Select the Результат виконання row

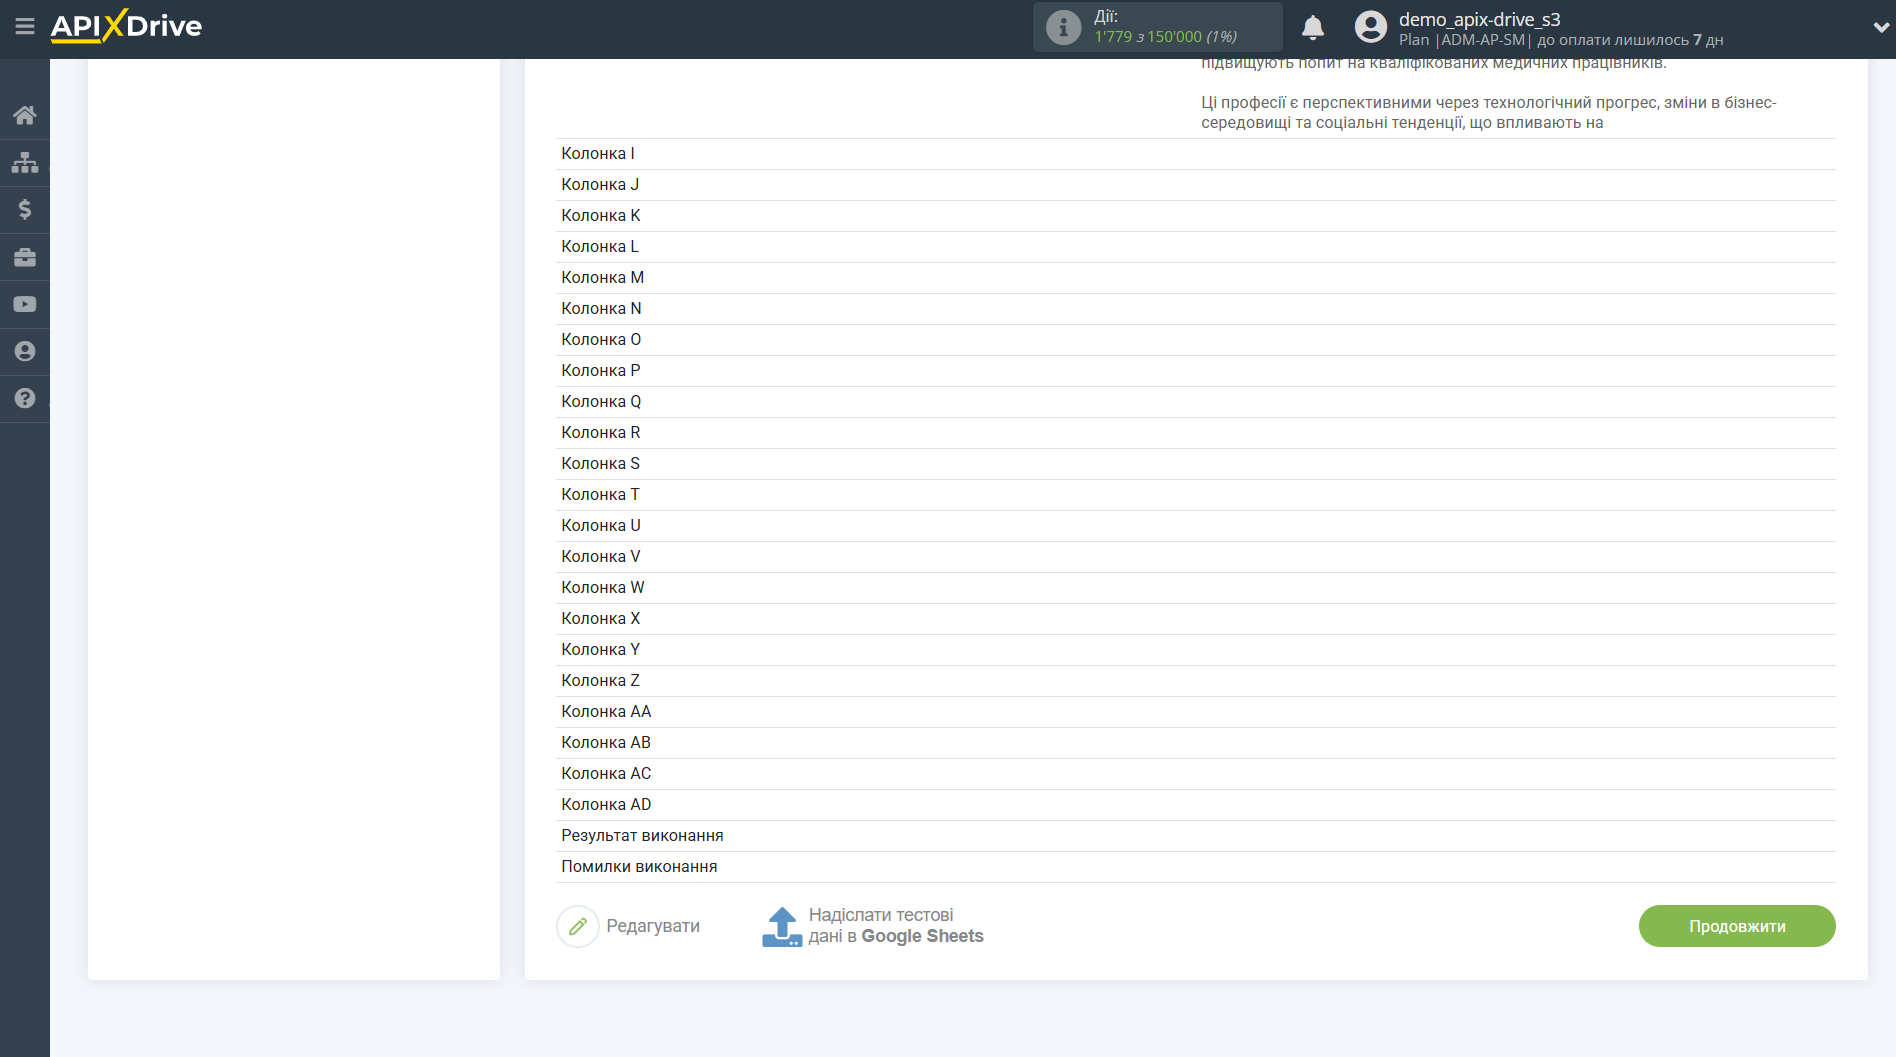tap(642, 836)
